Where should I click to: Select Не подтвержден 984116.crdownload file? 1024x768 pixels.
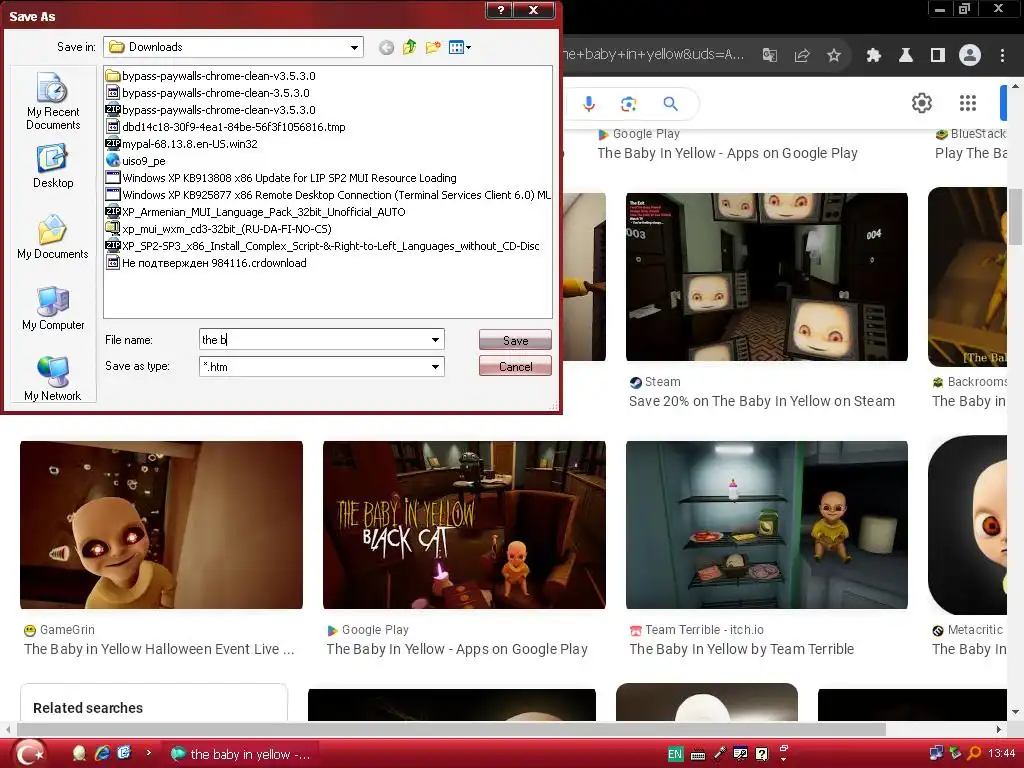pos(206,263)
